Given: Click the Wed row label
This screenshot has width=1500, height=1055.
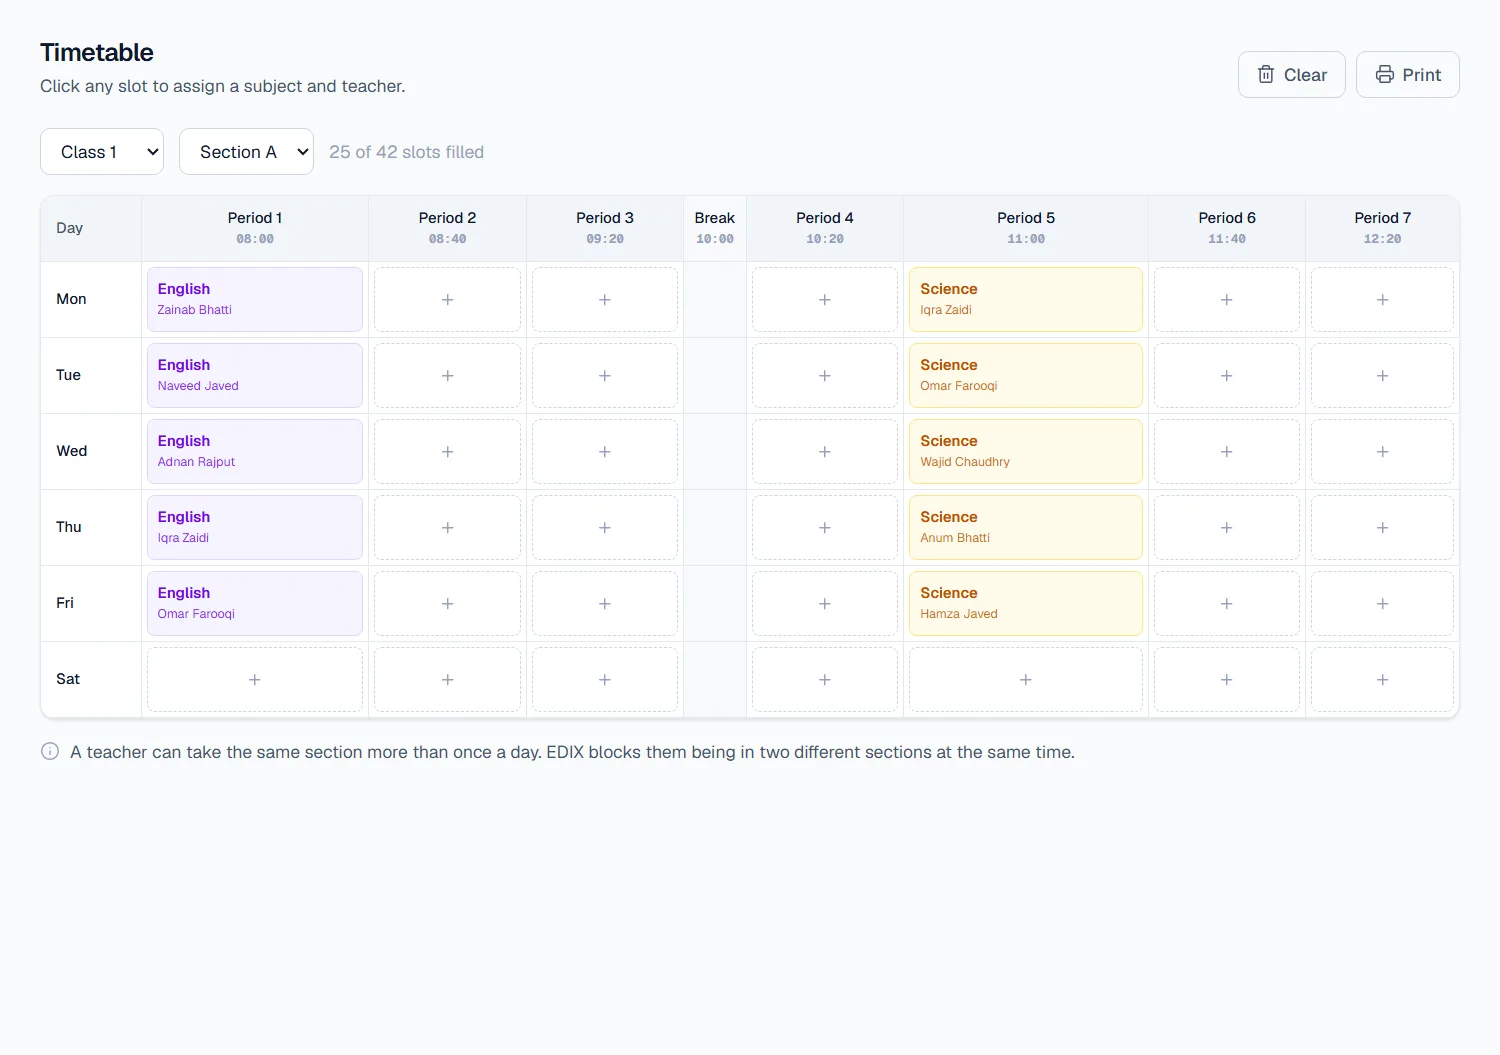Looking at the screenshot, I should click(72, 451).
